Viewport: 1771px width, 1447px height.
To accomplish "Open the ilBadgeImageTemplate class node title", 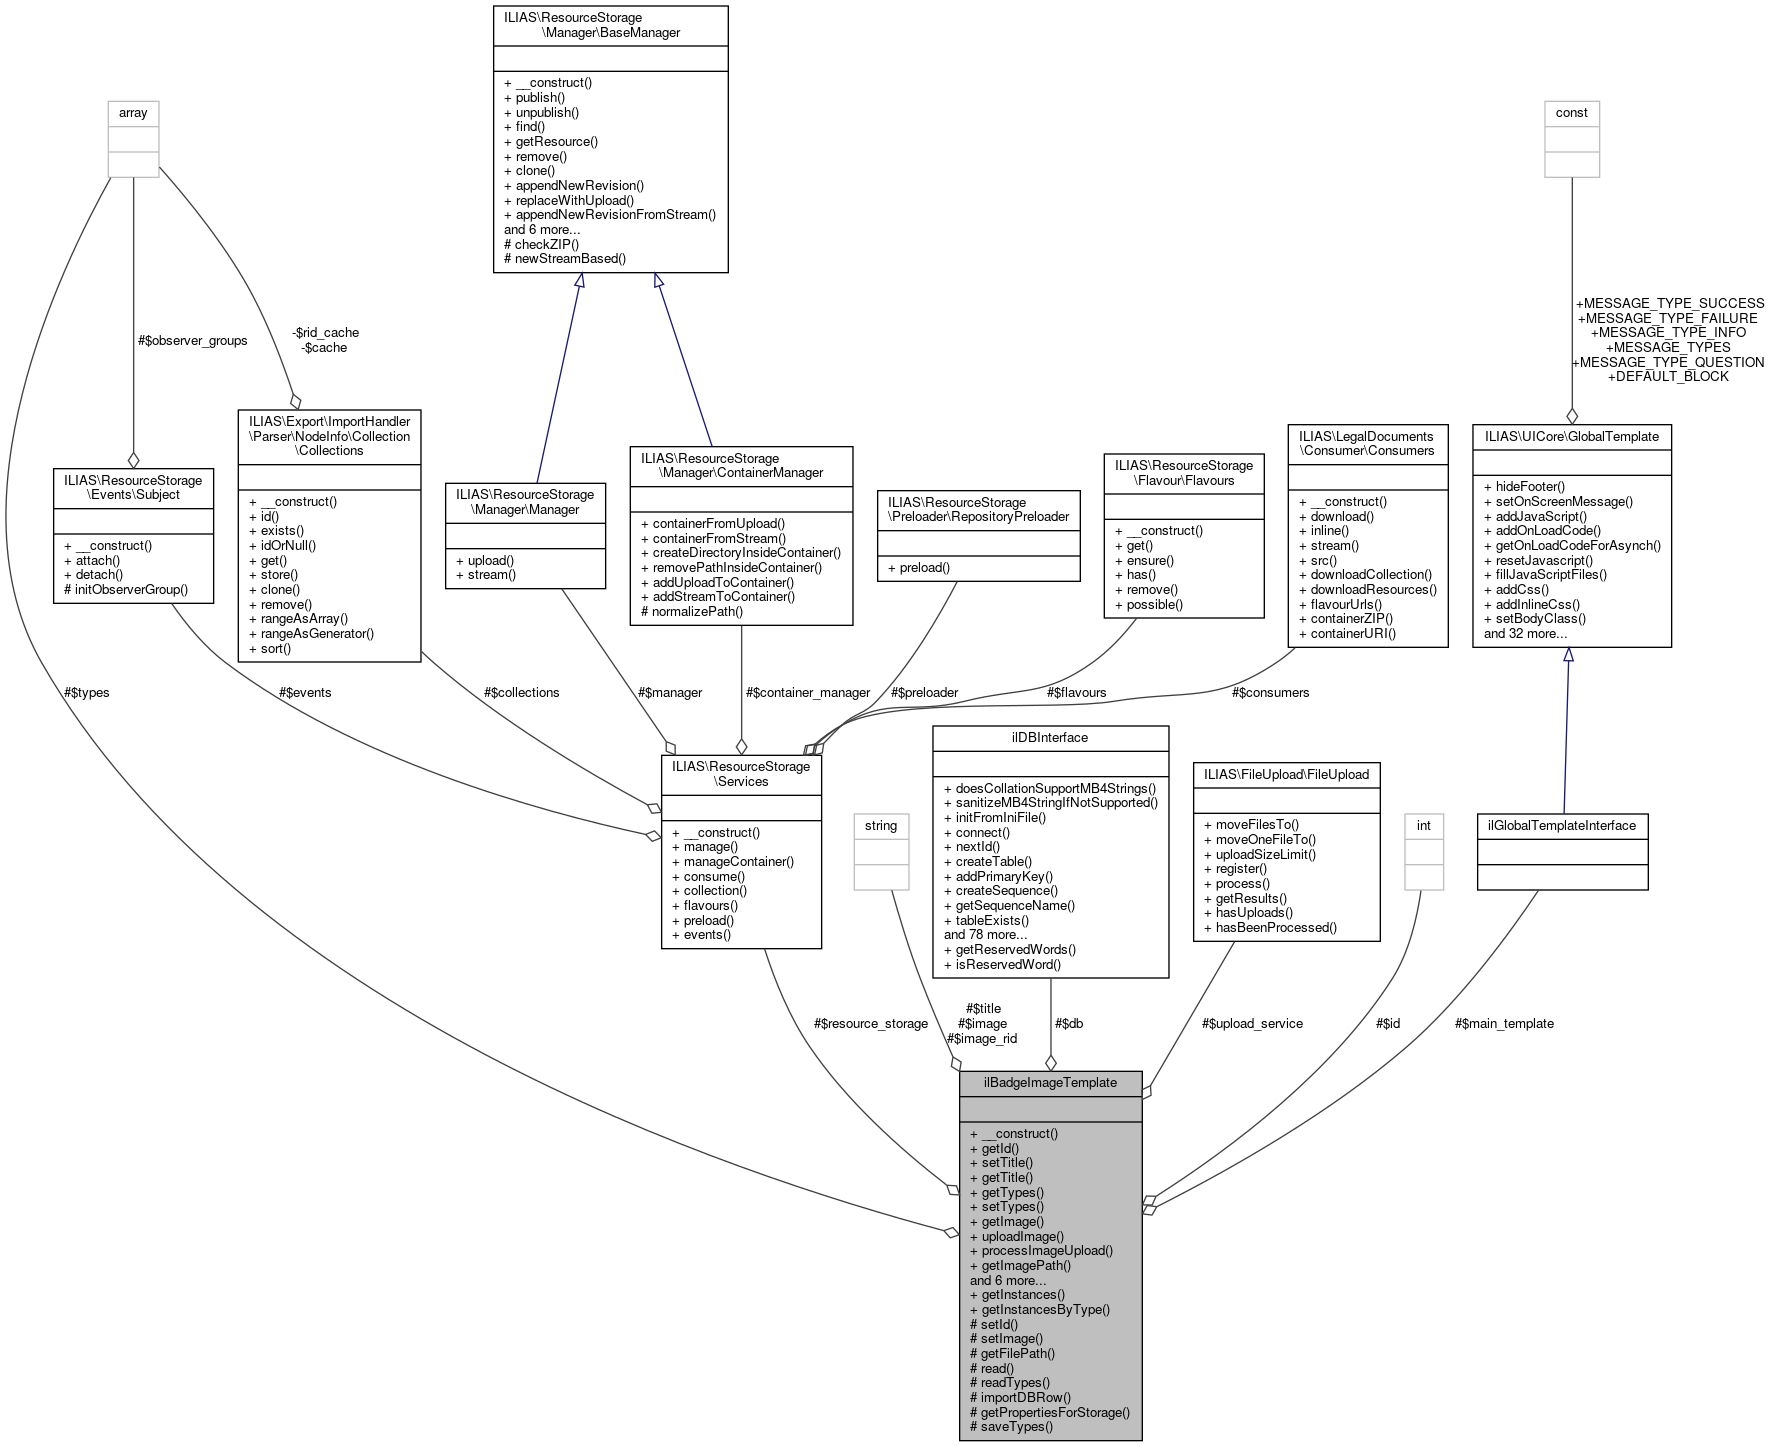I will pyautogui.click(x=1050, y=1082).
